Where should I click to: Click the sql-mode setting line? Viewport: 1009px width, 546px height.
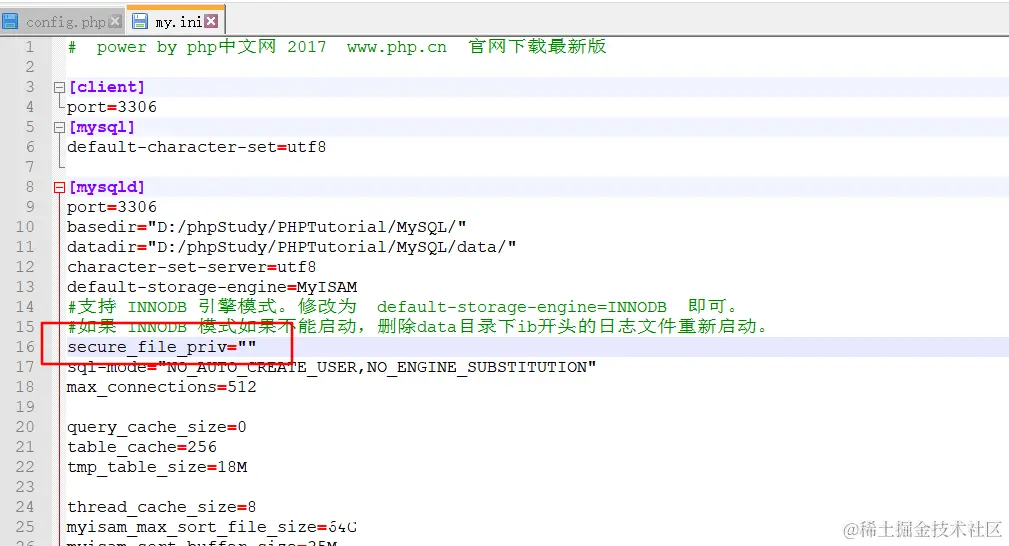tap(331, 367)
